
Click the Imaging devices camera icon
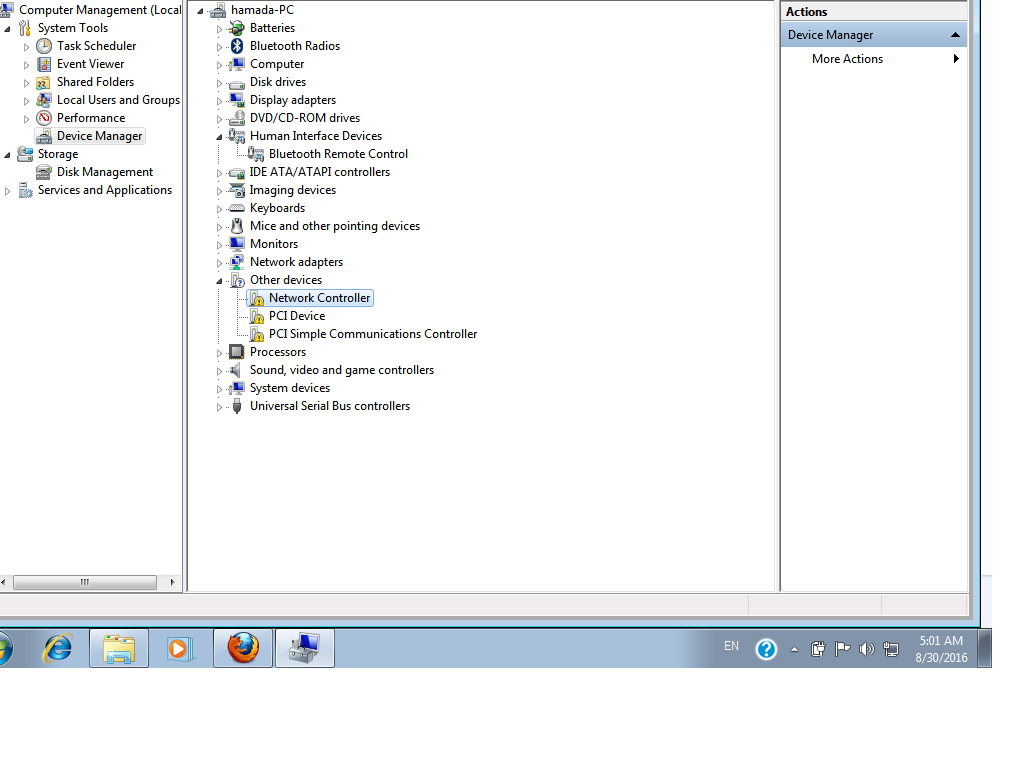[236, 190]
